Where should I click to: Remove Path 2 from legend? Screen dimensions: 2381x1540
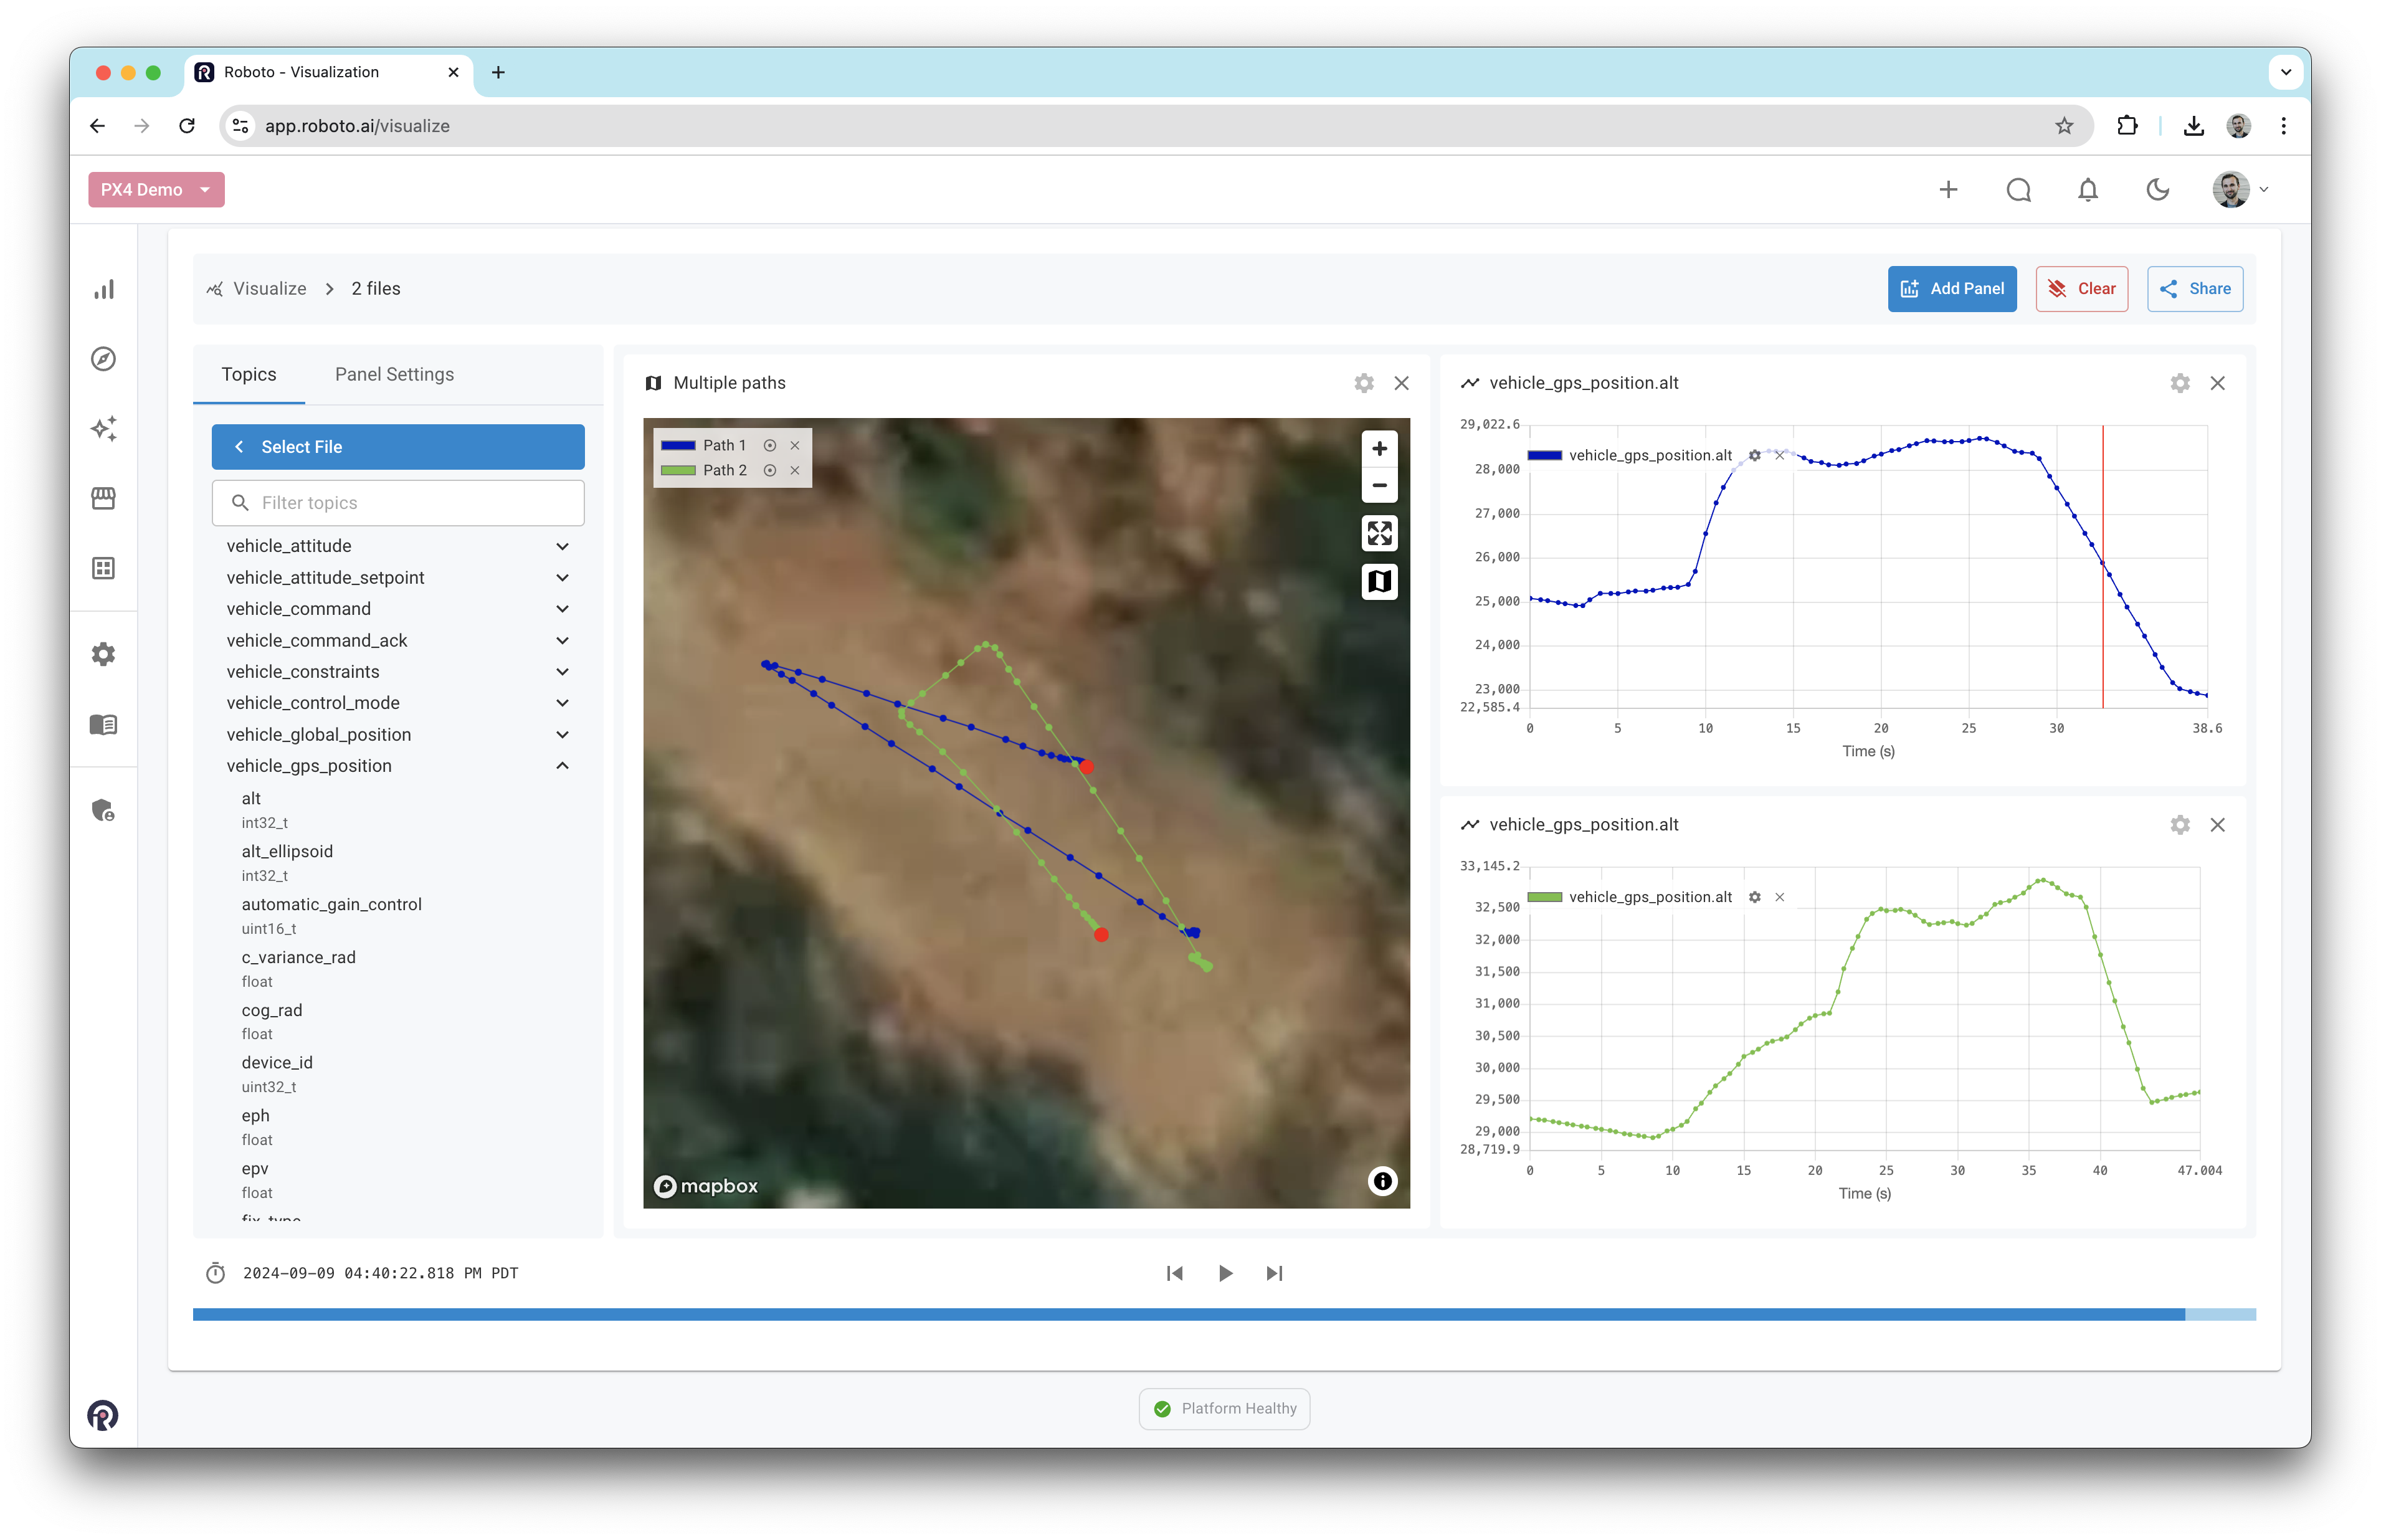pos(795,471)
